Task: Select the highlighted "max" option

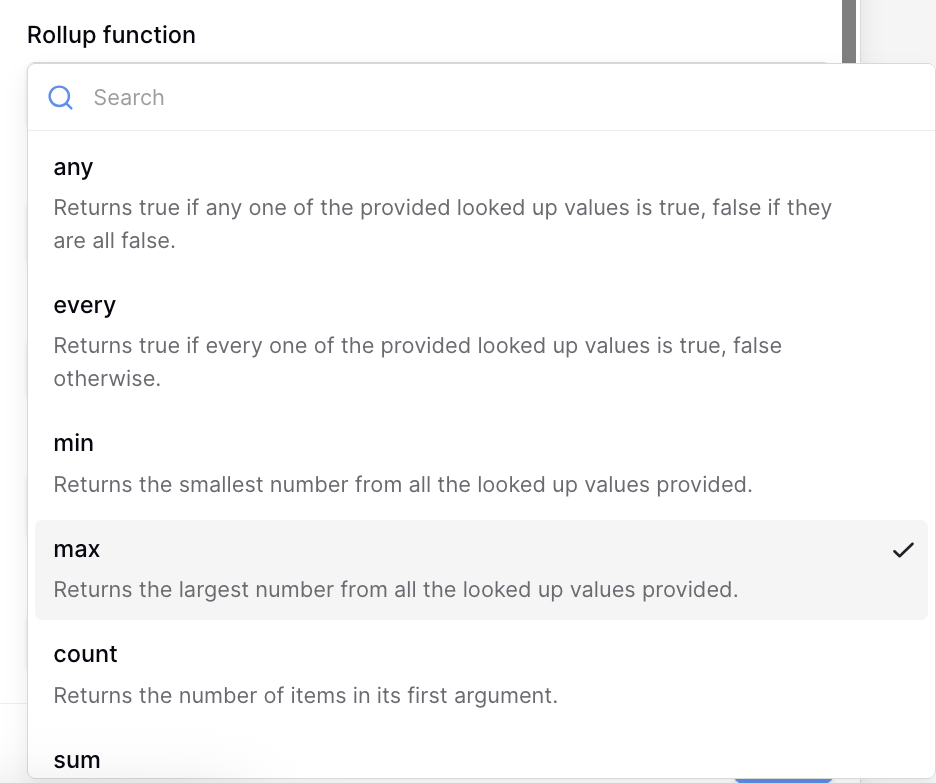Action: click(77, 550)
